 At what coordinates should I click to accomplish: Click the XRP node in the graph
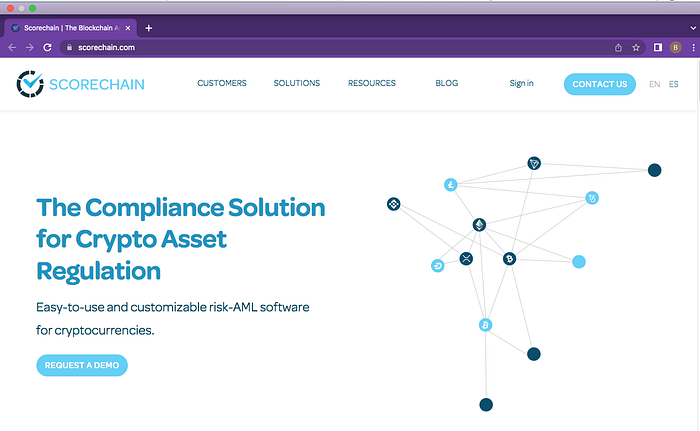tap(466, 258)
